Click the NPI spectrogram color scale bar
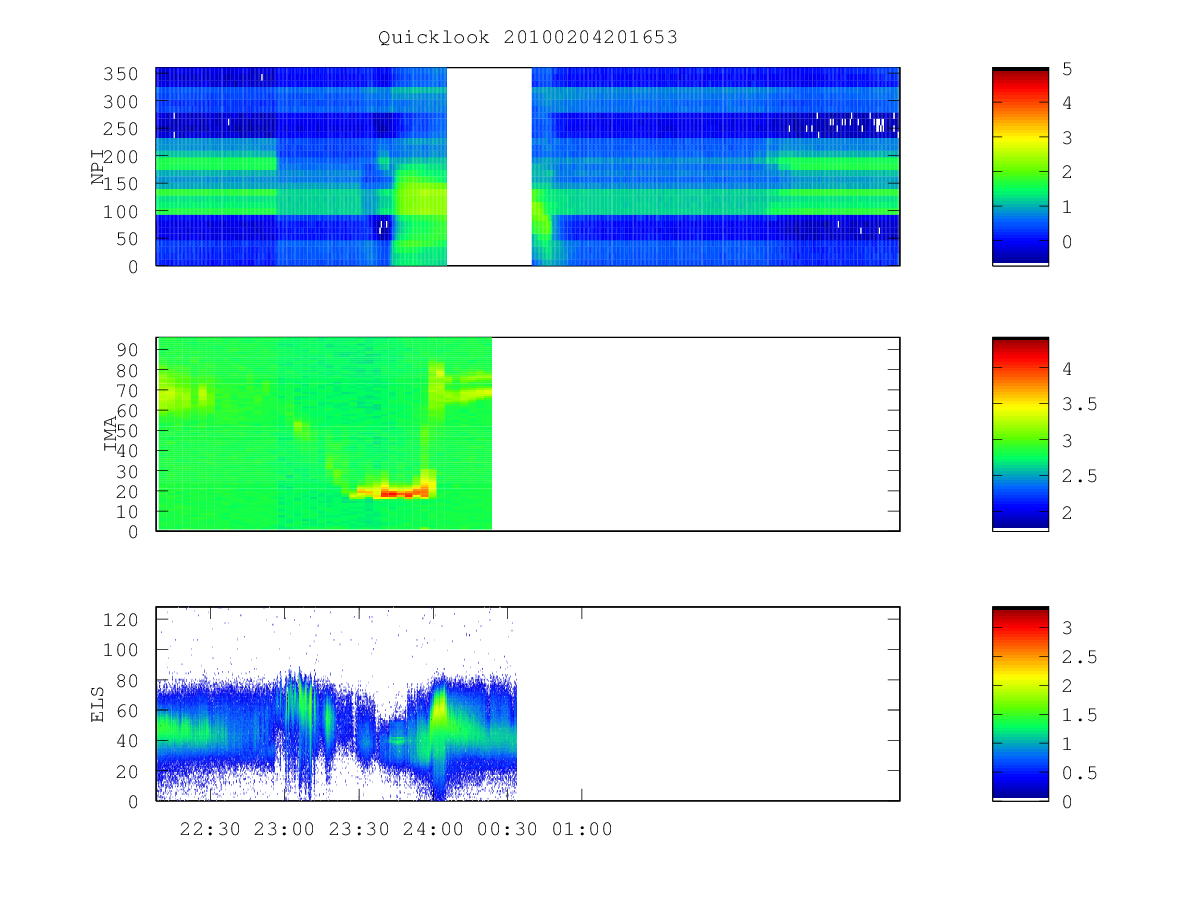Viewport: 1200px width, 900px height. click(1020, 166)
